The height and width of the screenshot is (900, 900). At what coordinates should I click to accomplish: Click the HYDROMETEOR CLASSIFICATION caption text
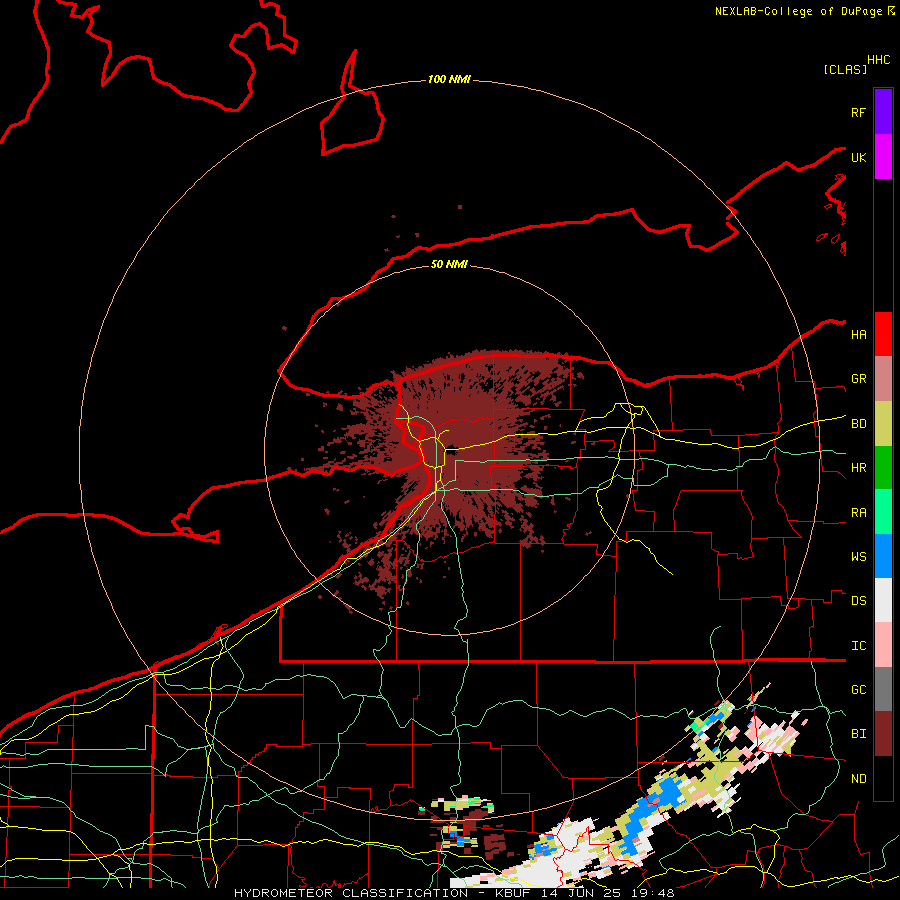point(351,893)
